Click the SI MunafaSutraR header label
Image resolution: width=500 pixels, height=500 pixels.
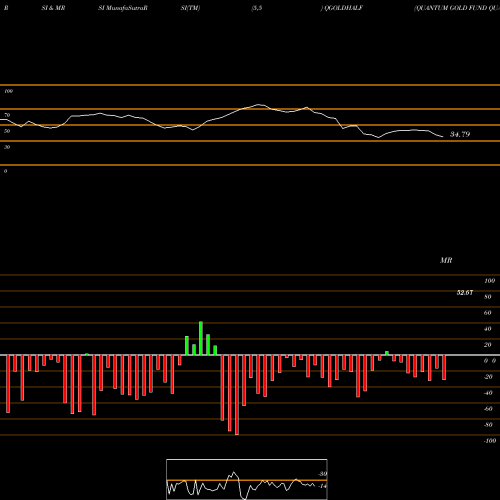pyautogui.click(x=123, y=8)
